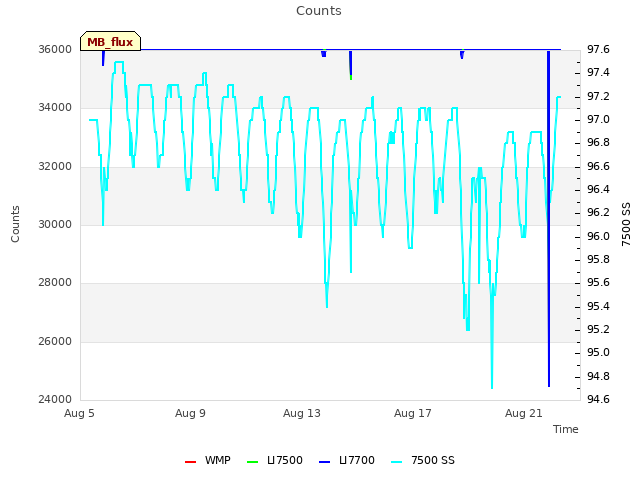Click the MB_flux label tag

pos(110,41)
